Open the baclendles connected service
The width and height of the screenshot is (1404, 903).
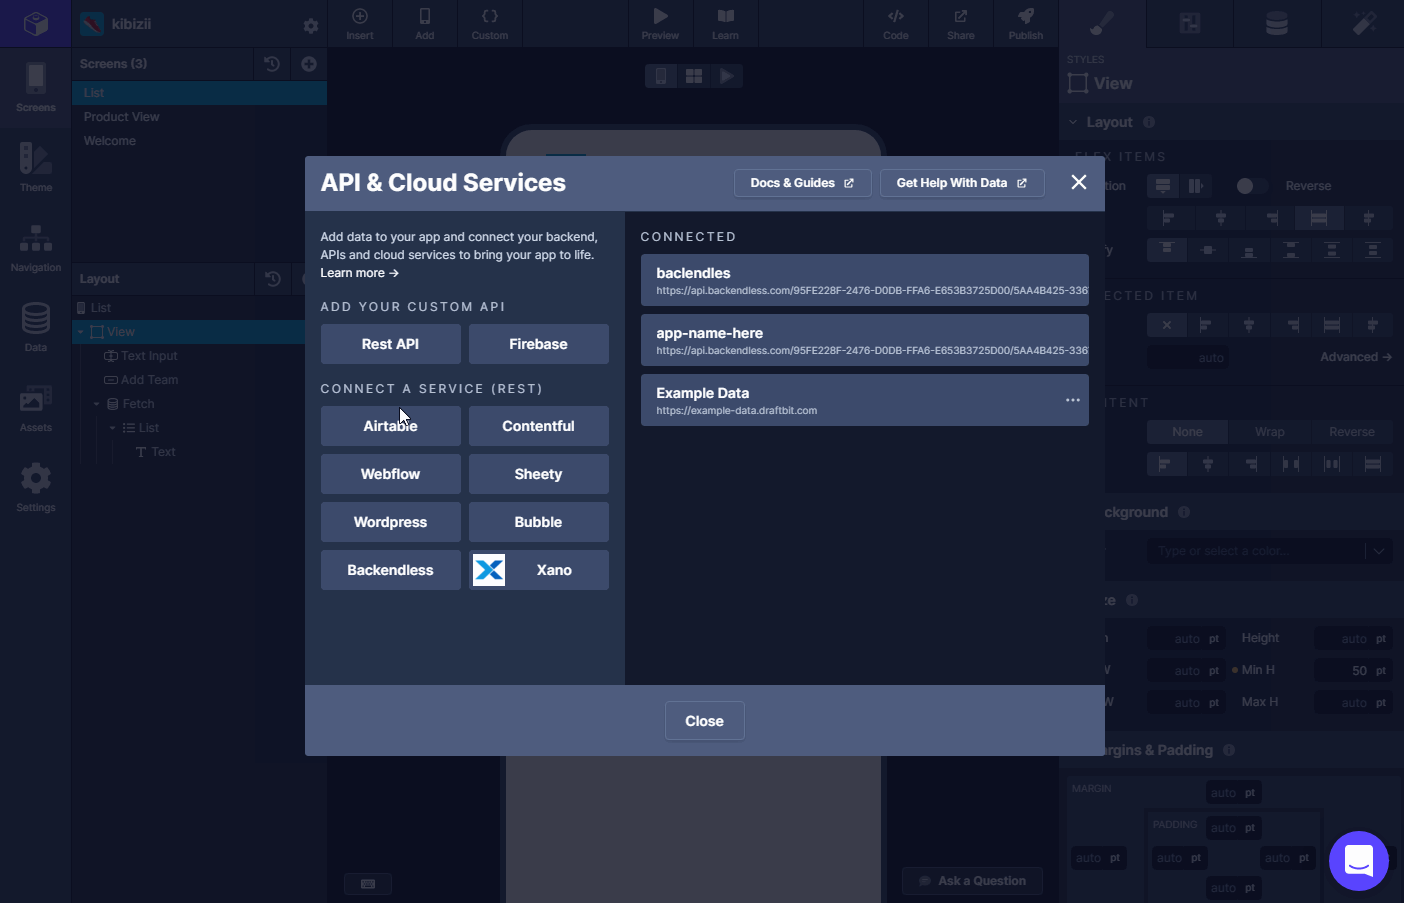point(864,280)
